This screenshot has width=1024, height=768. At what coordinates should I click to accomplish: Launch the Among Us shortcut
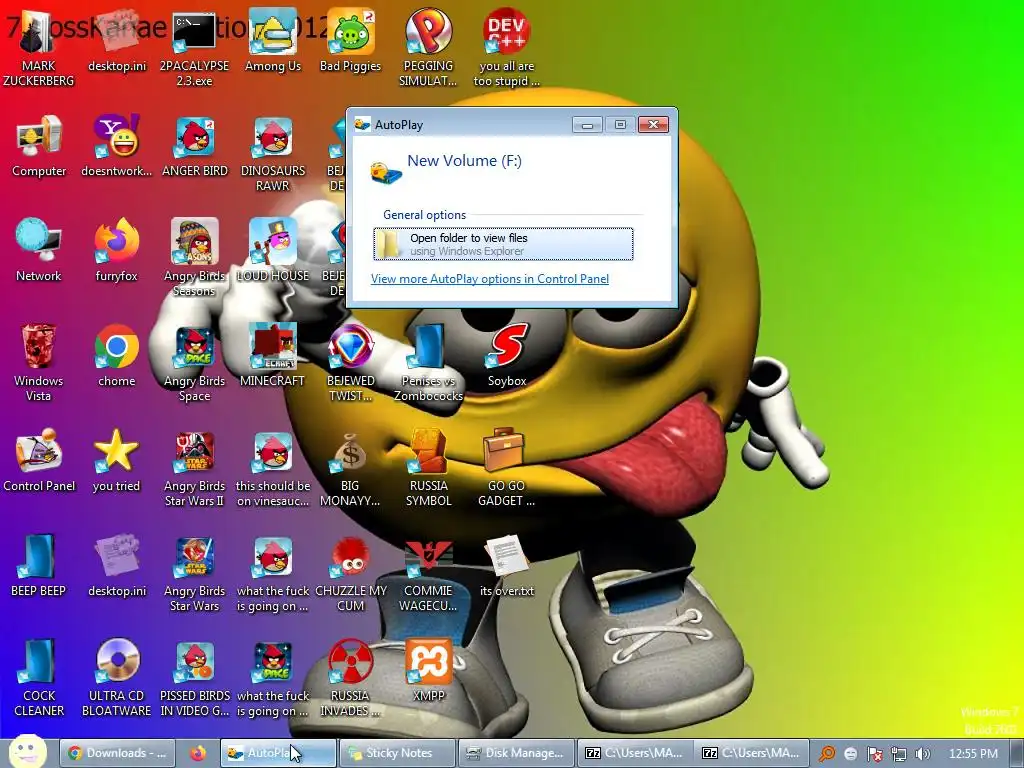tap(272, 40)
